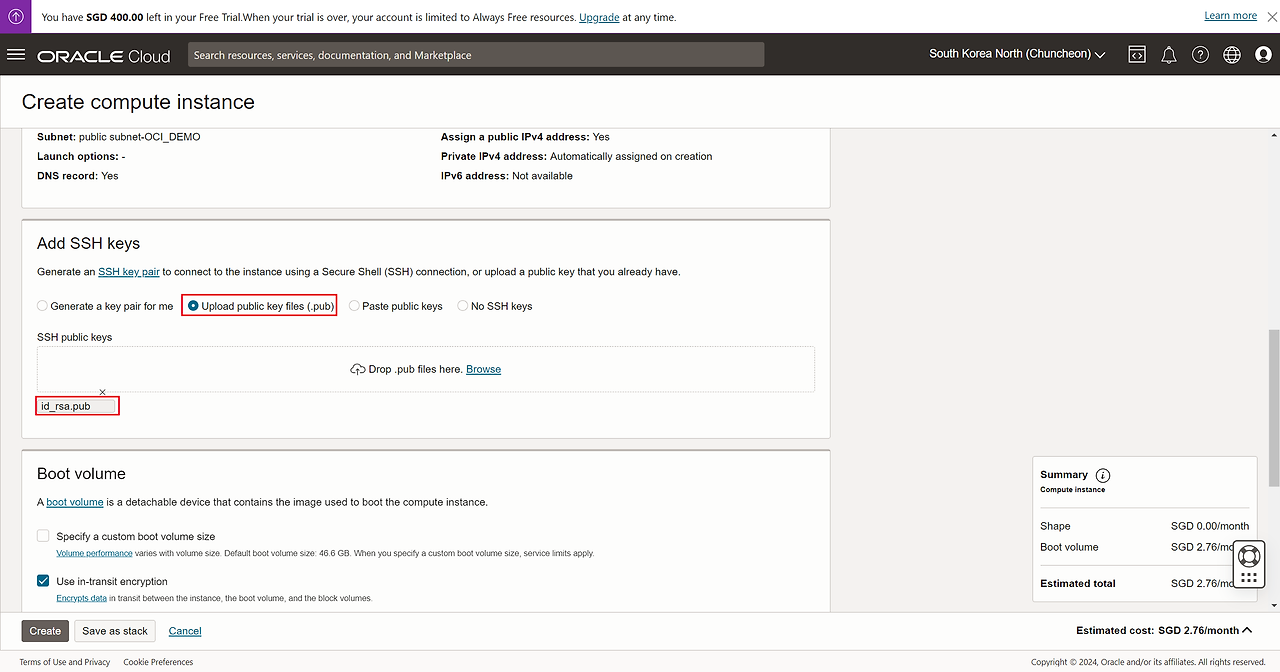Select Generate a key pair for me
This screenshot has height=672, width=1280.
42,306
